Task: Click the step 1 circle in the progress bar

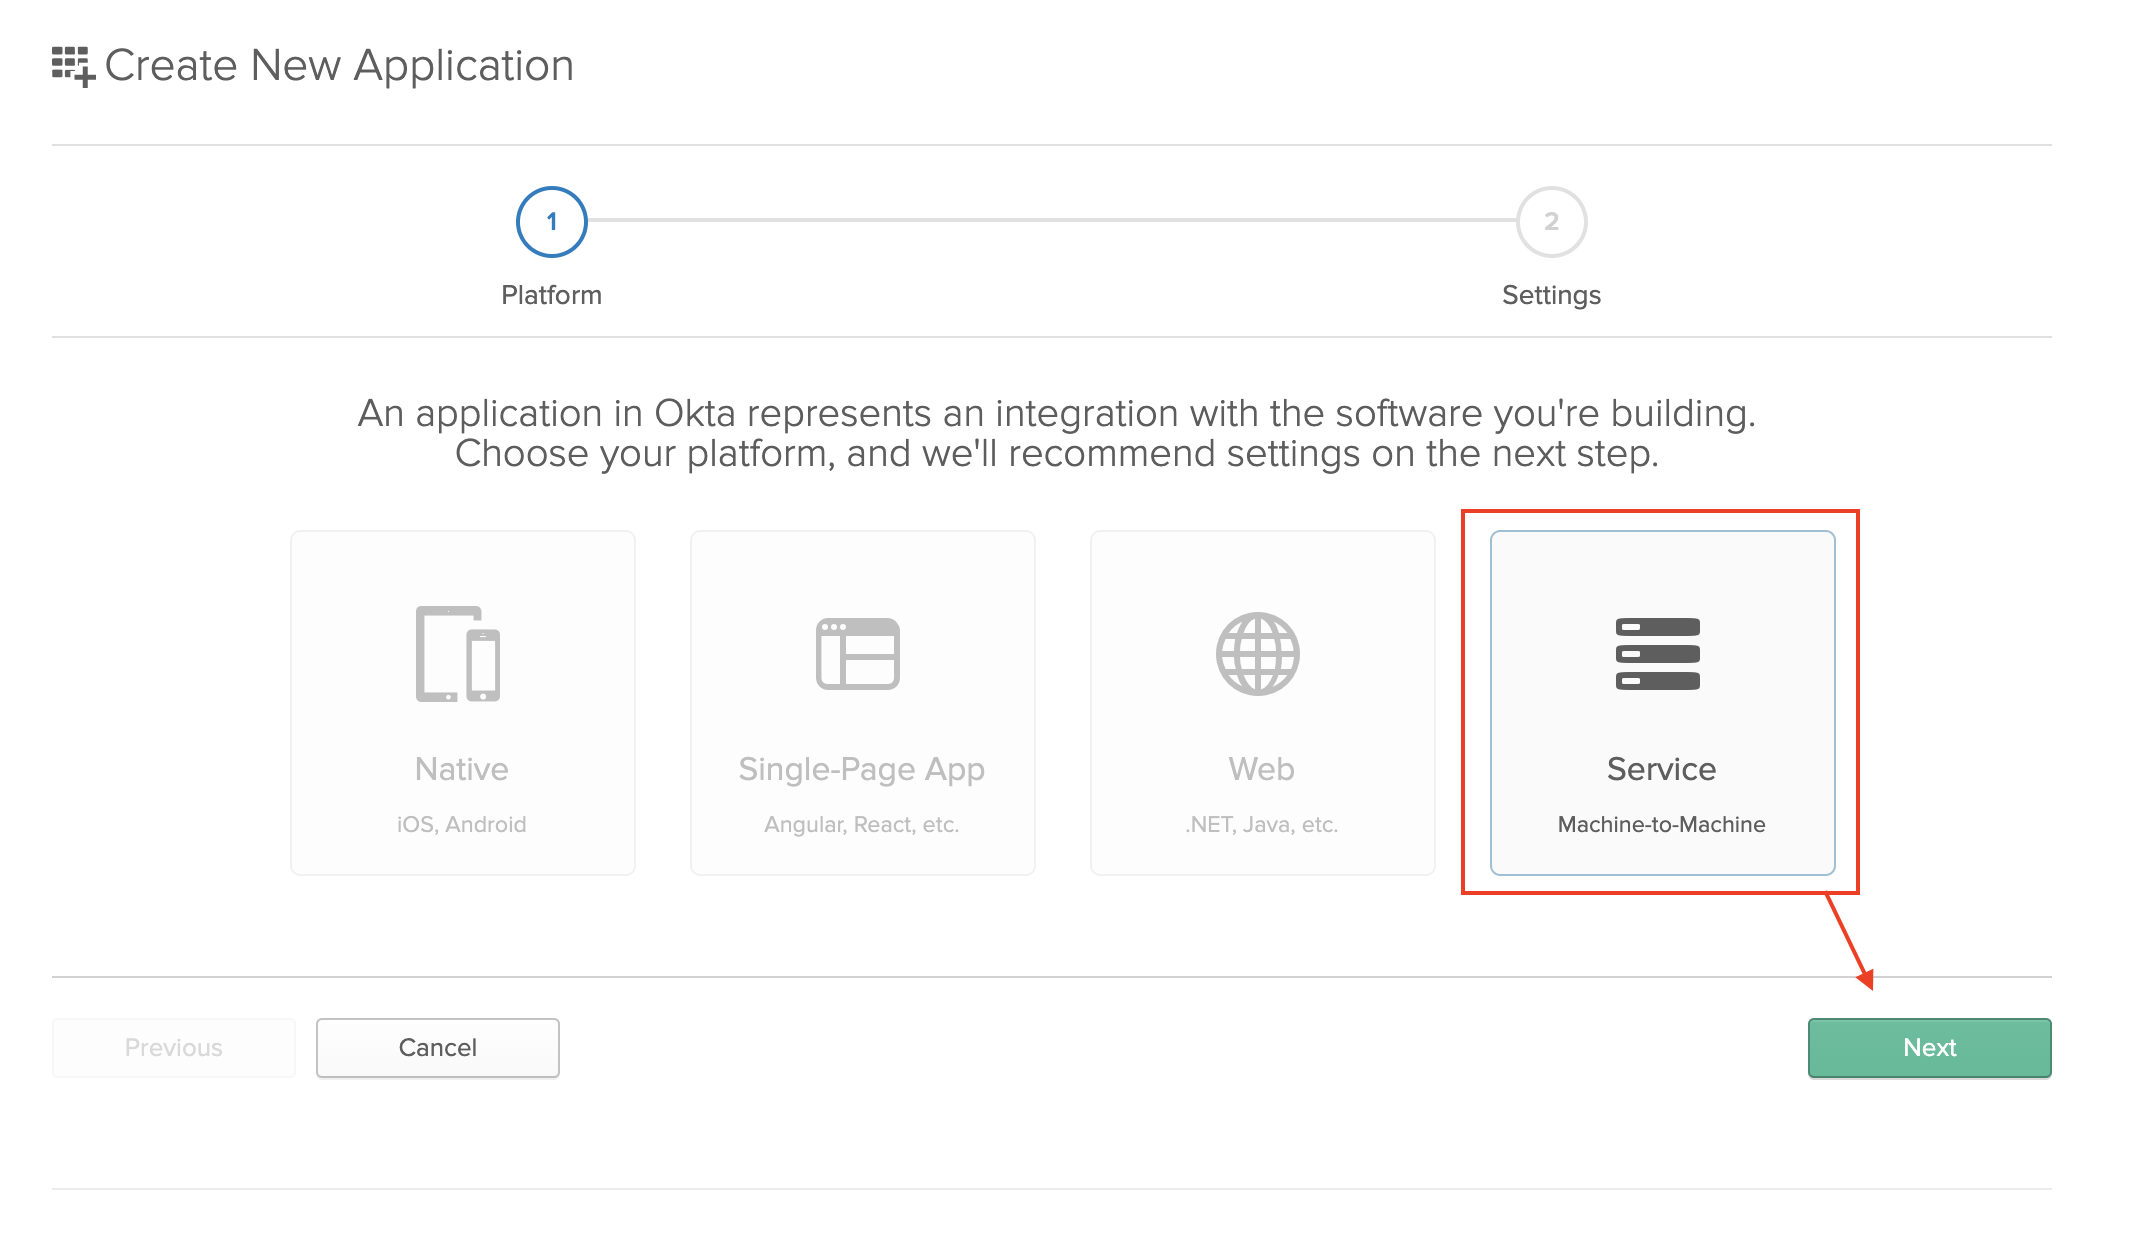Action: pyautogui.click(x=551, y=221)
